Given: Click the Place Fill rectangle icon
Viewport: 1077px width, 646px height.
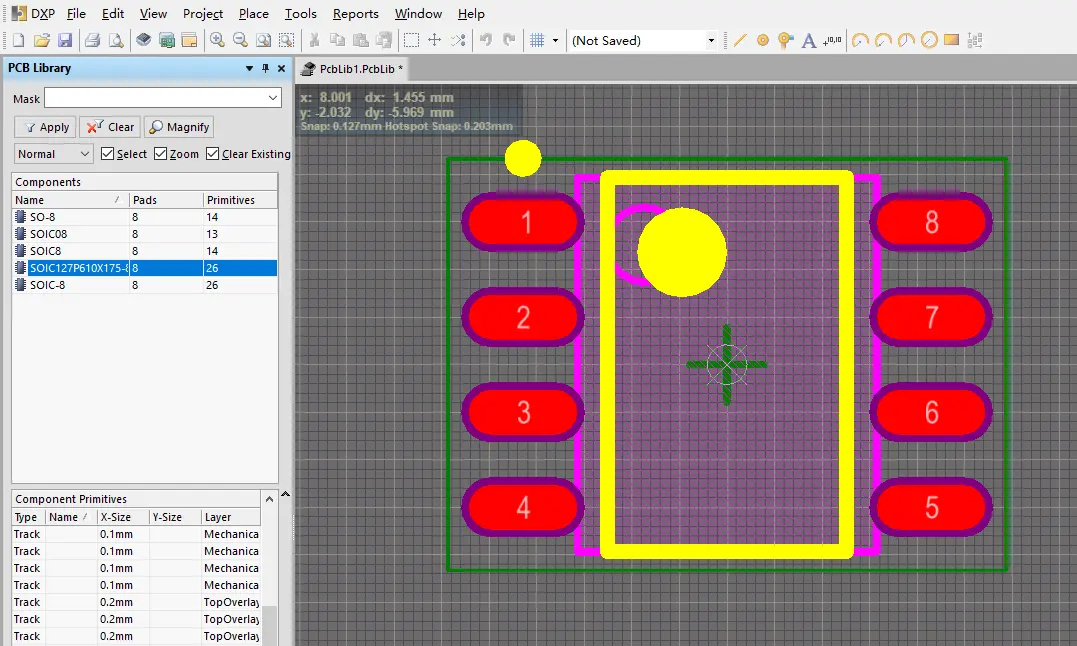Looking at the screenshot, I should point(951,41).
